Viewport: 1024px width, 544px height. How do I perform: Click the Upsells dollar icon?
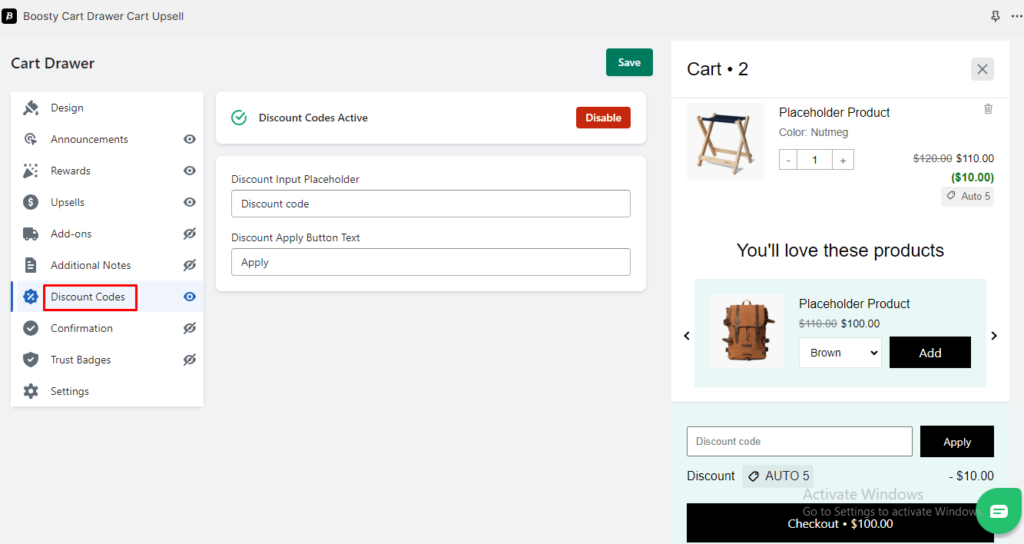31,202
